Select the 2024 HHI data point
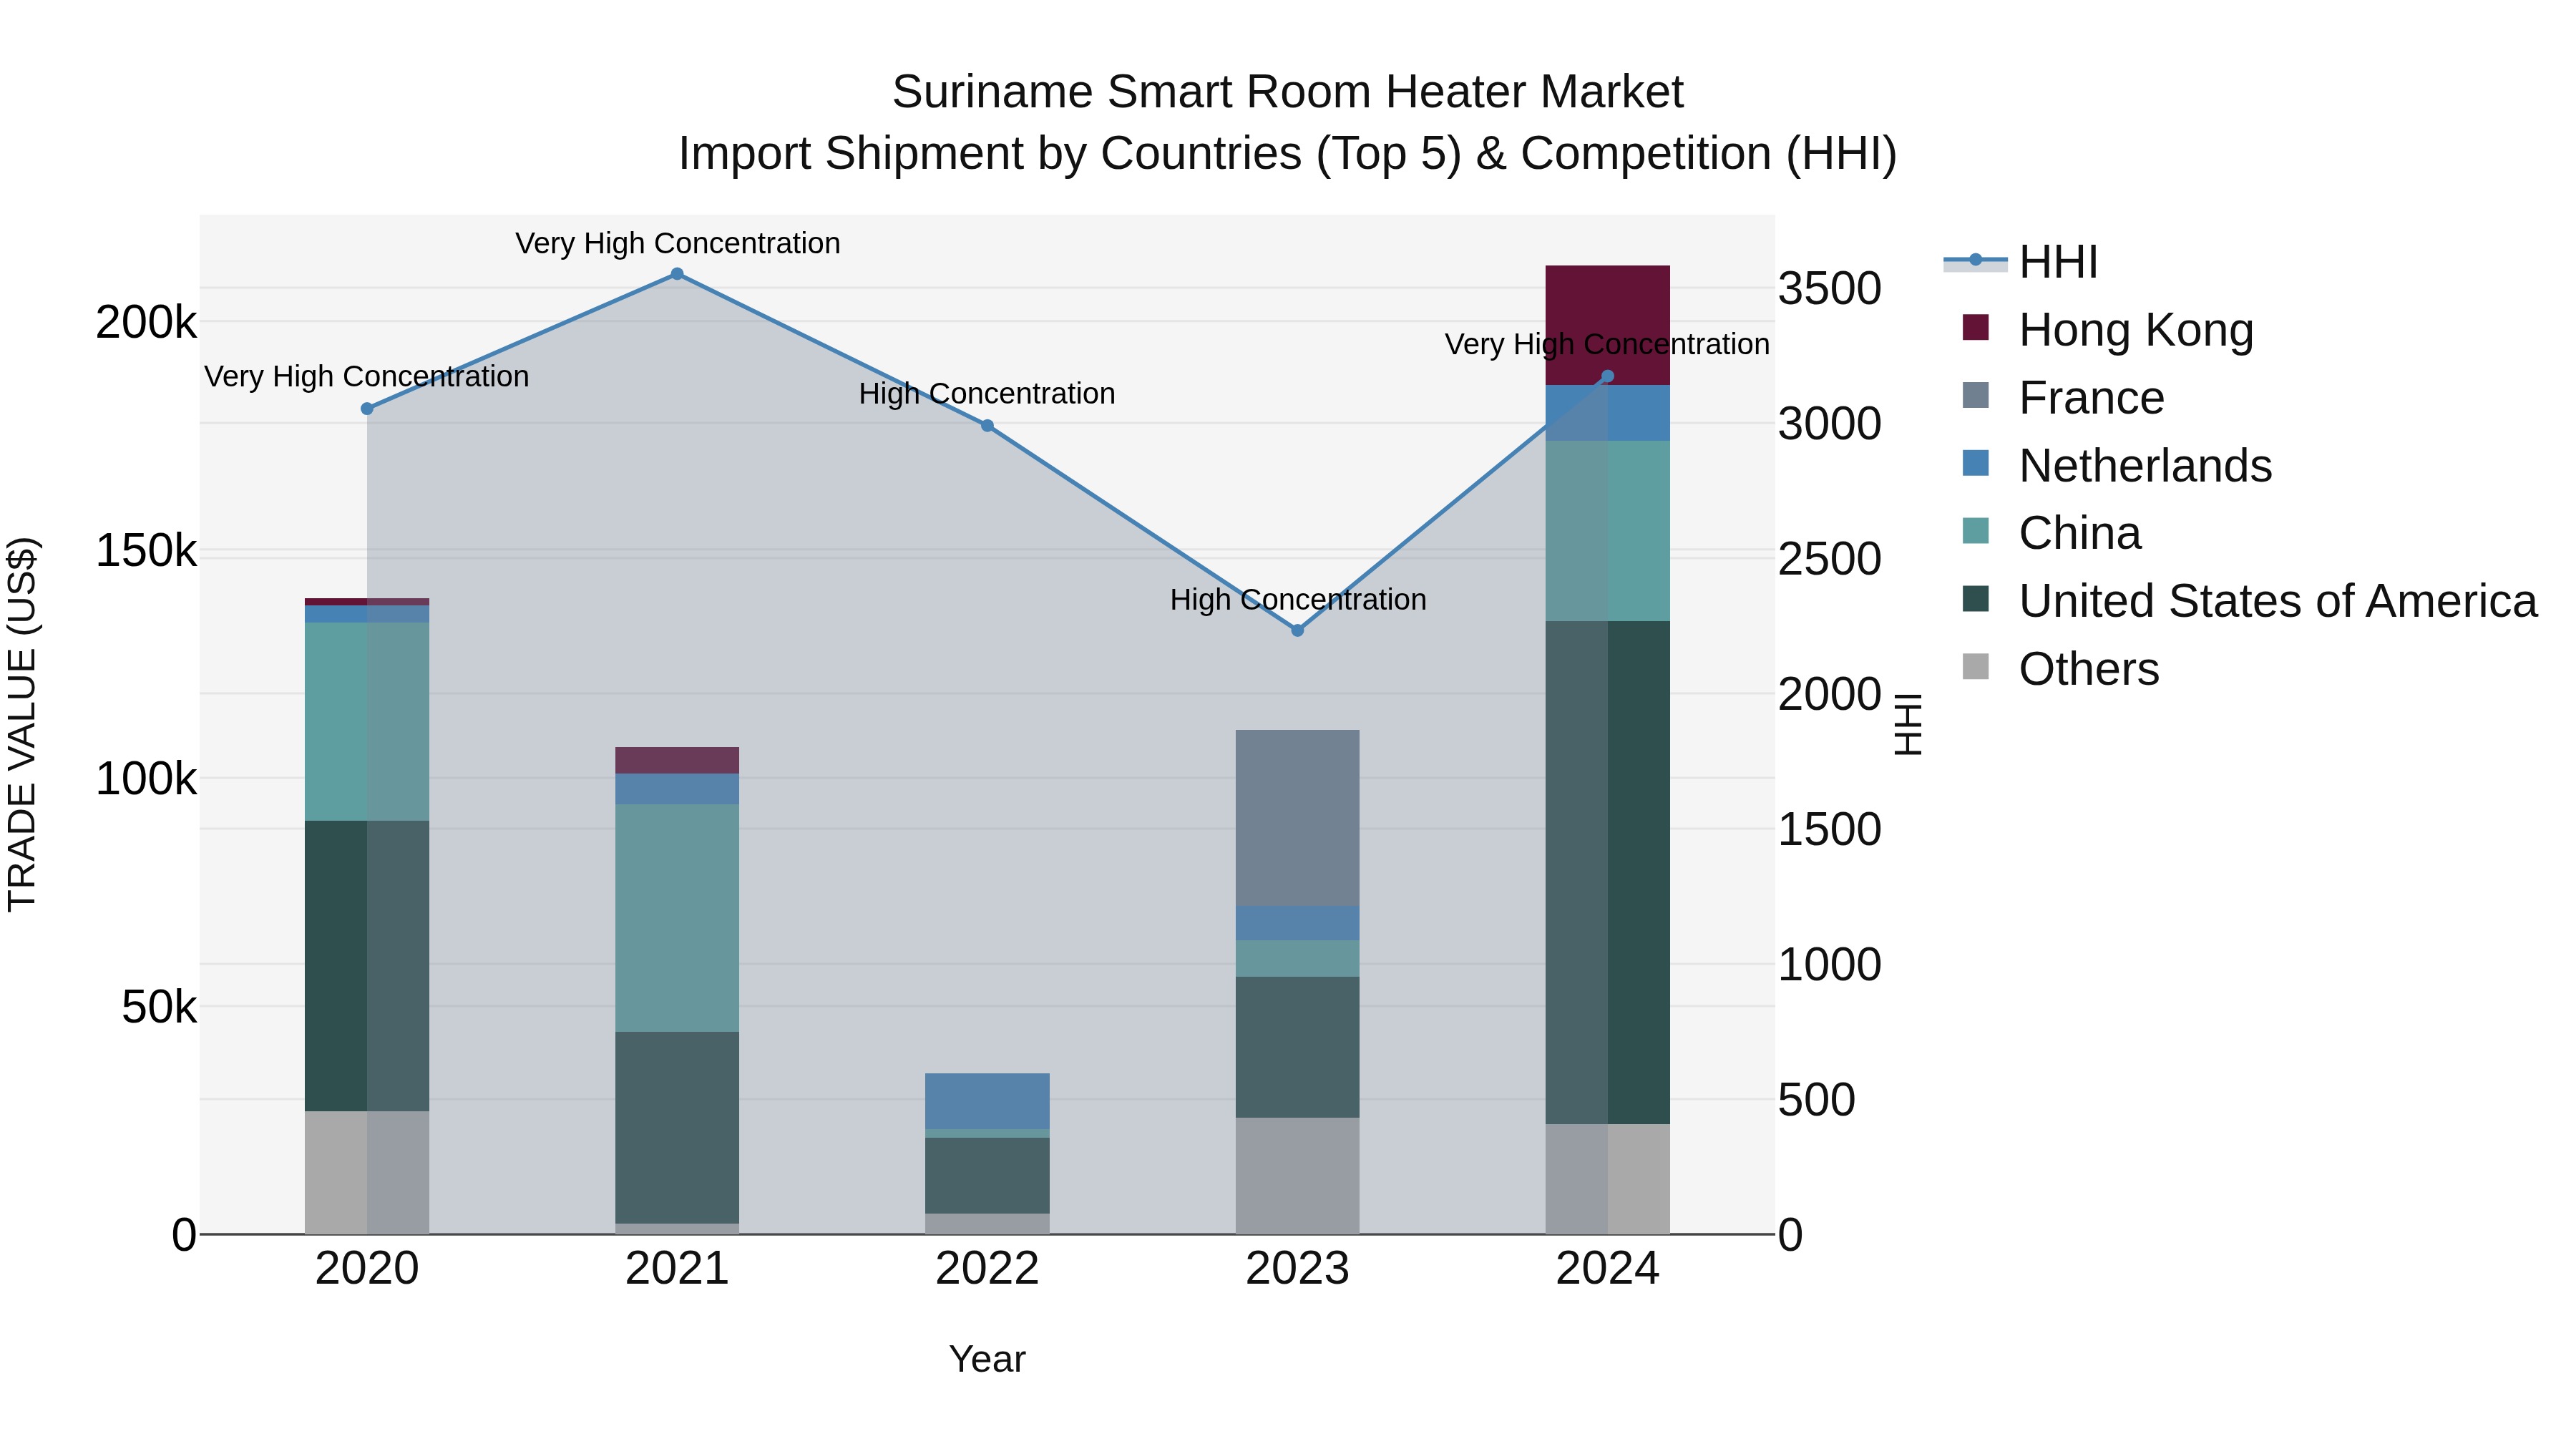Viewport: 2576px width, 1449px height. pos(1608,377)
